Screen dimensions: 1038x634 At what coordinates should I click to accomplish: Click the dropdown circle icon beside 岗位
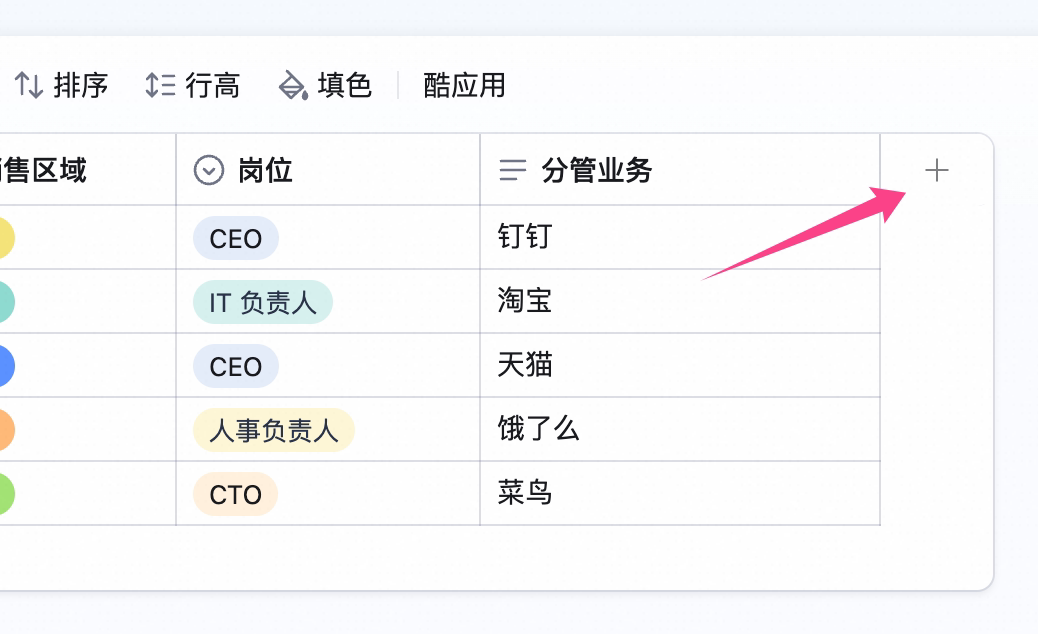(x=209, y=170)
